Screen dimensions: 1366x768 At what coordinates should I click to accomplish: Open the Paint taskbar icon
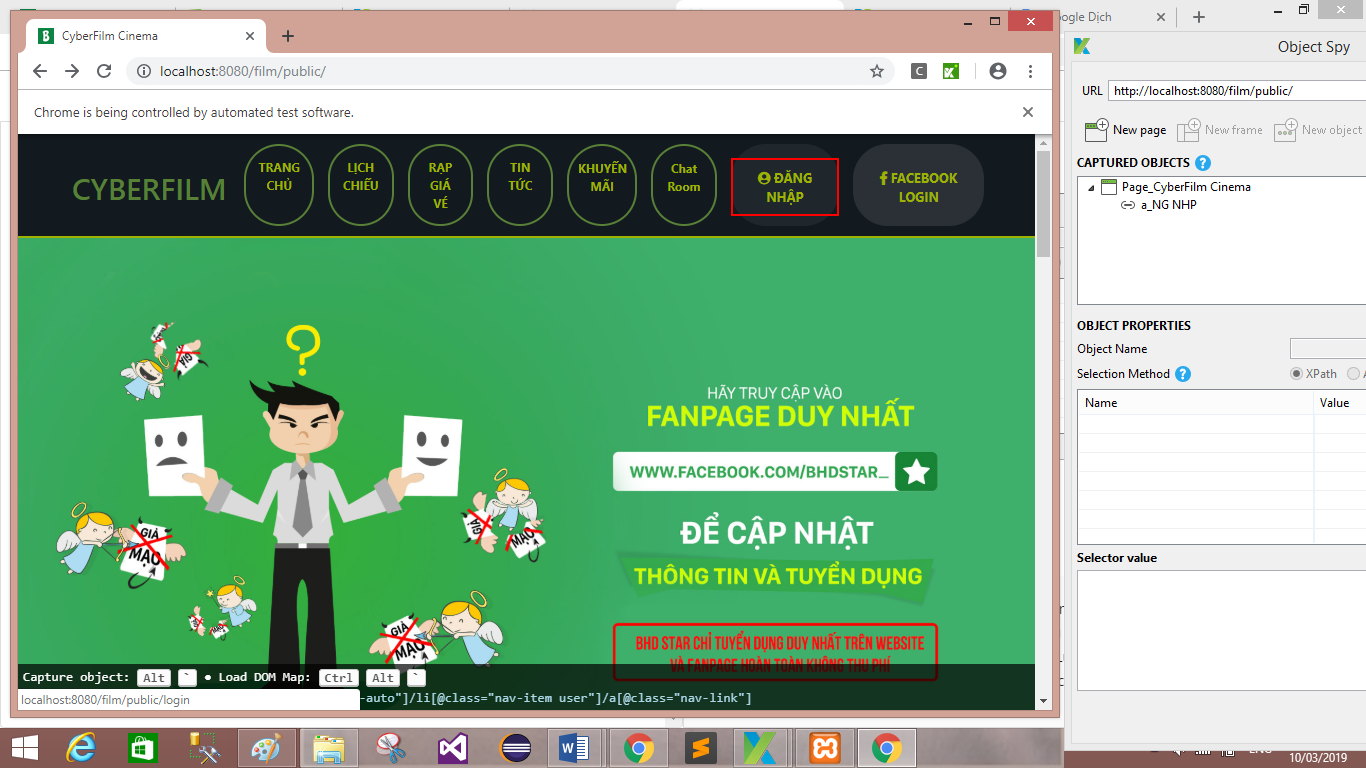[267, 747]
